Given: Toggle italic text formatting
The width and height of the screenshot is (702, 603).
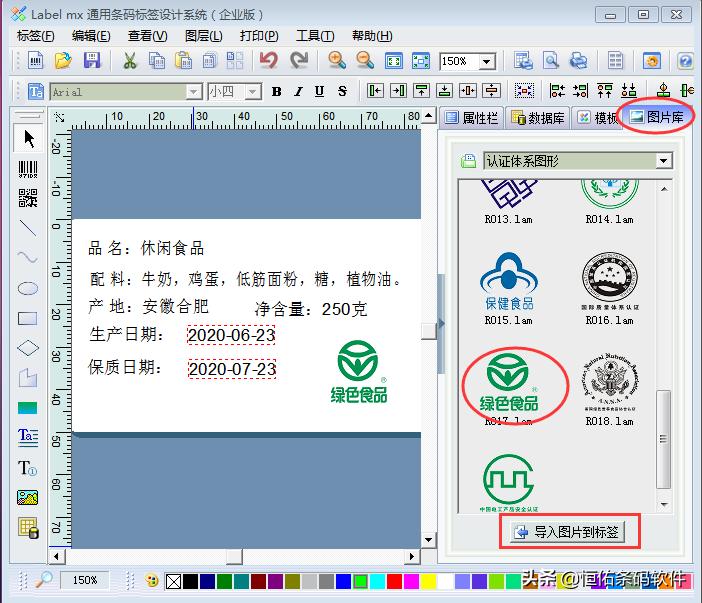Looking at the screenshot, I should pos(298,92).
